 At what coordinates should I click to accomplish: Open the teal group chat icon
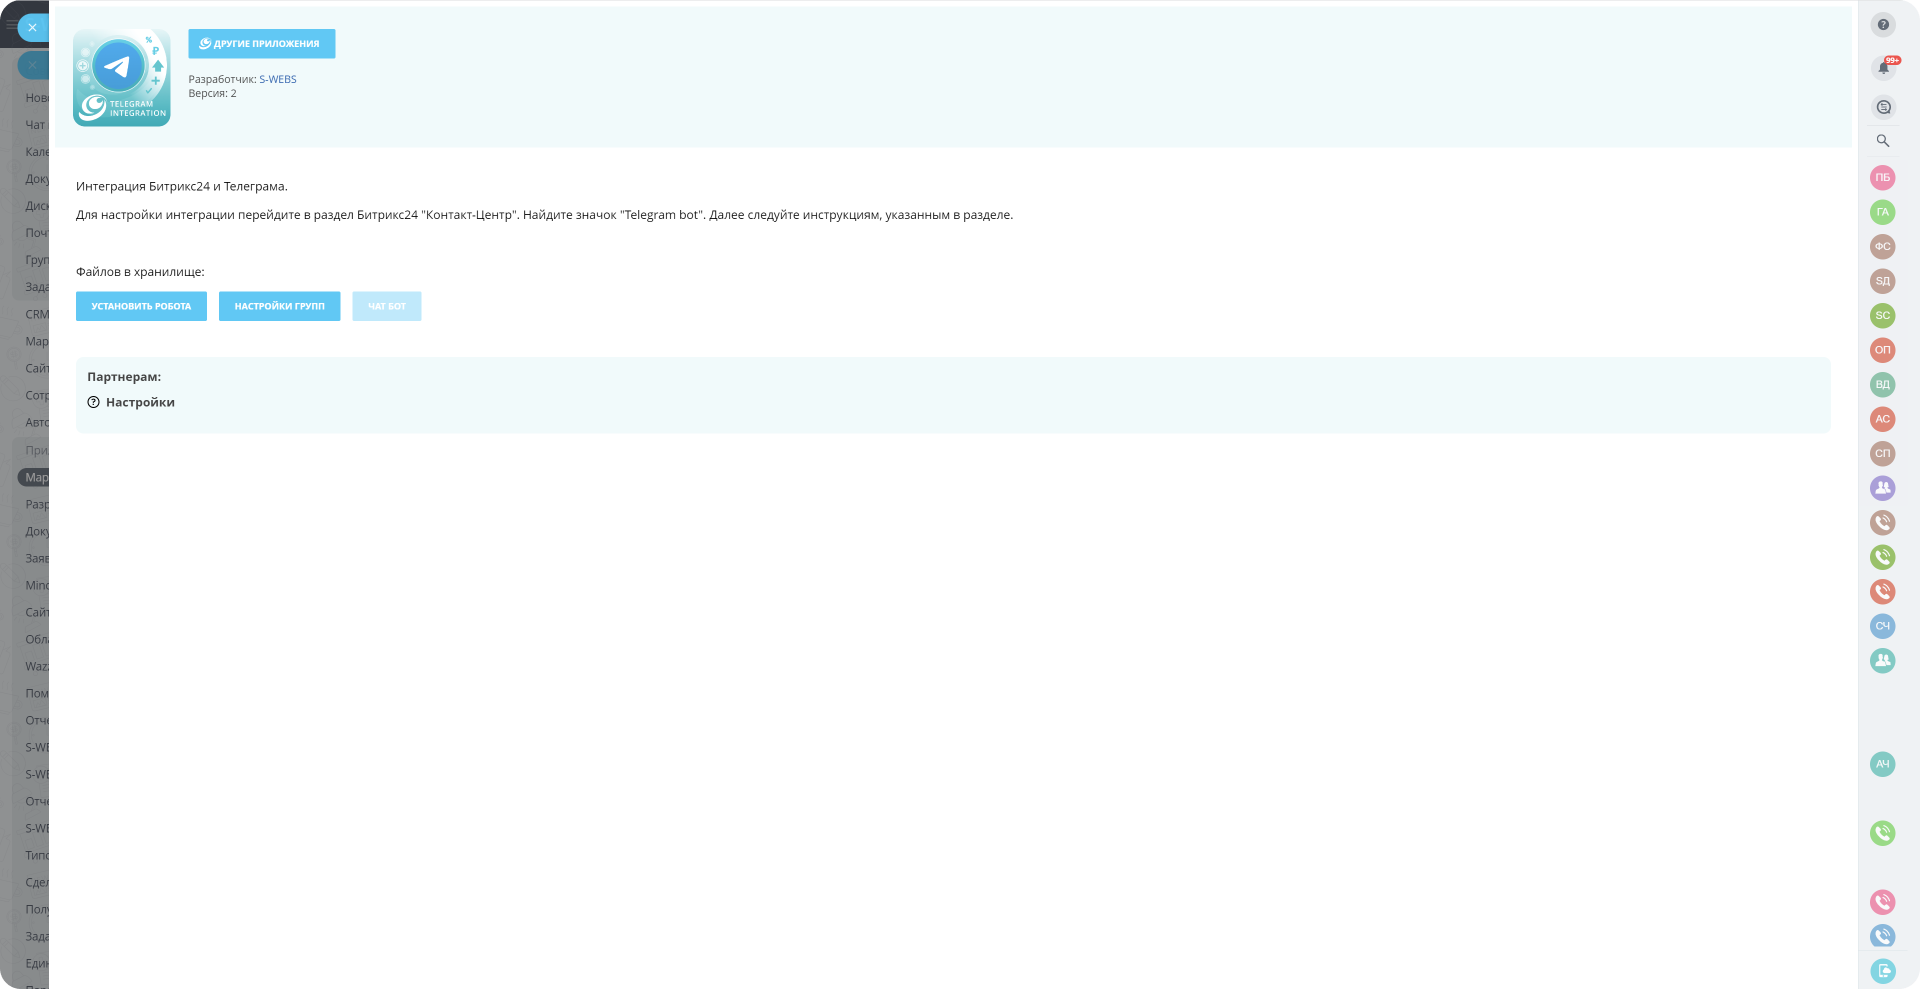click(1883, 661)
